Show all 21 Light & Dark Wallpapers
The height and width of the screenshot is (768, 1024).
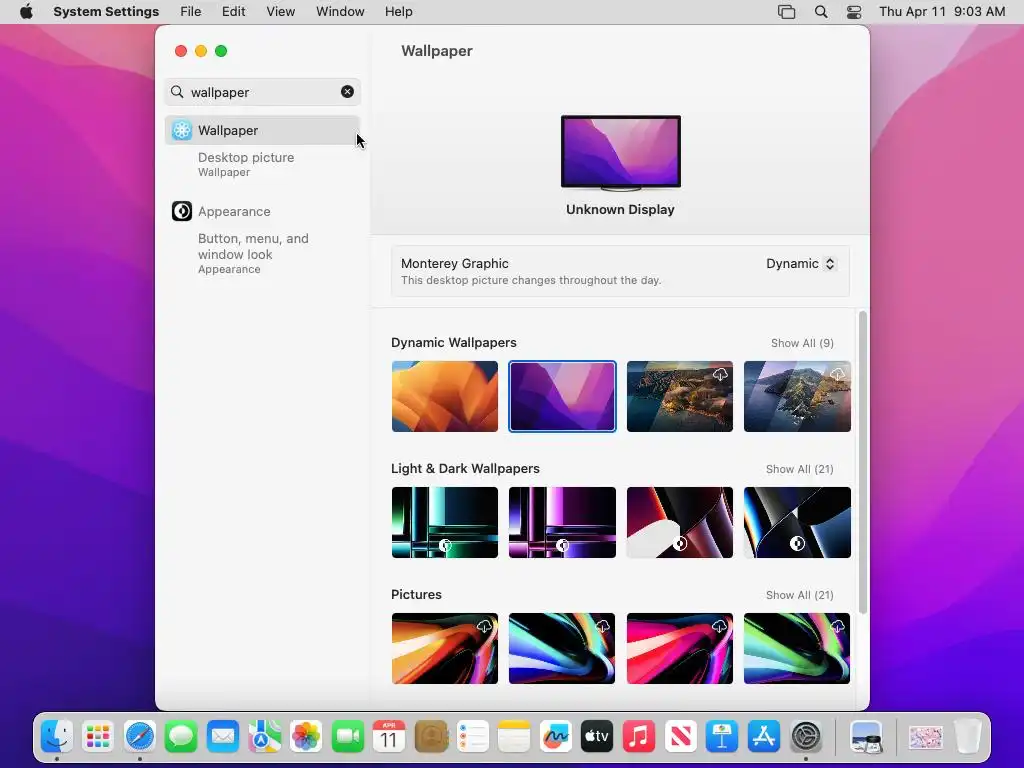[799, 469]
